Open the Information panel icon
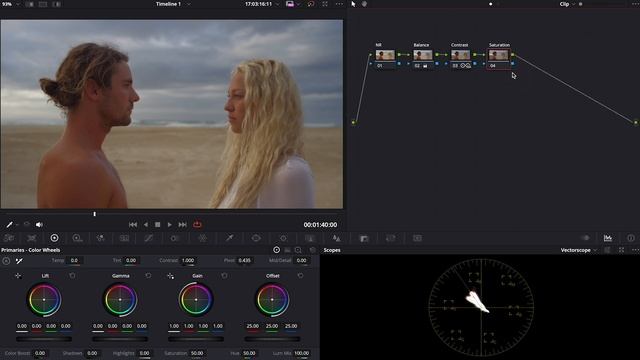This screenshot has width=640, height=360. [631, 238]
